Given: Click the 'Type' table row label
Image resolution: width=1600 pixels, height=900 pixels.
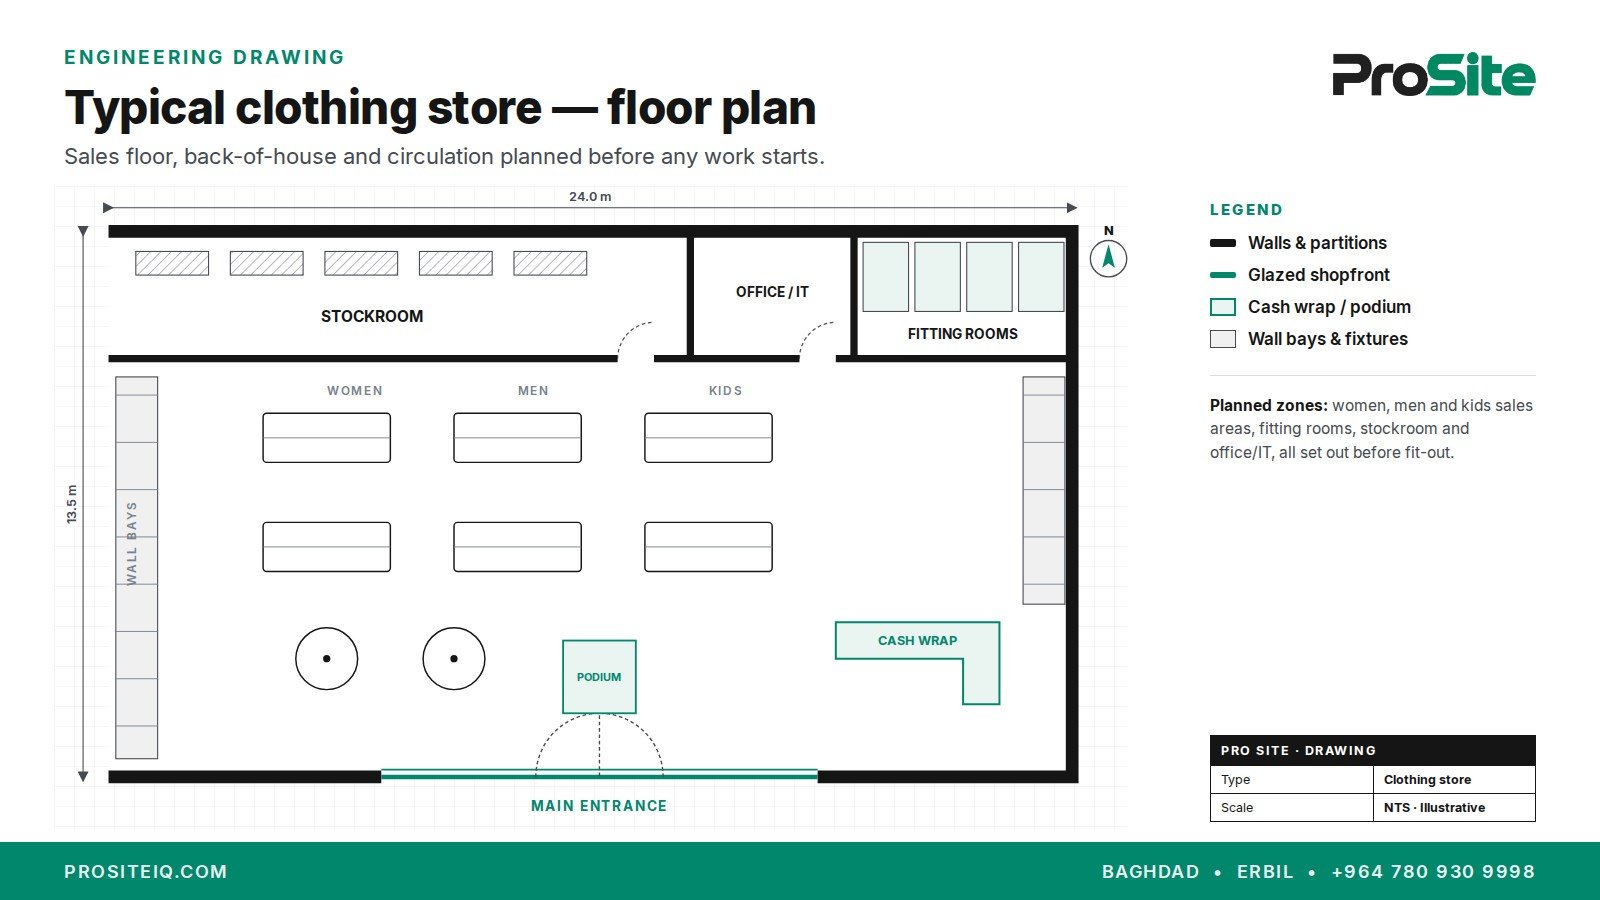Looking at the screenshot, I should point(1236,780).
